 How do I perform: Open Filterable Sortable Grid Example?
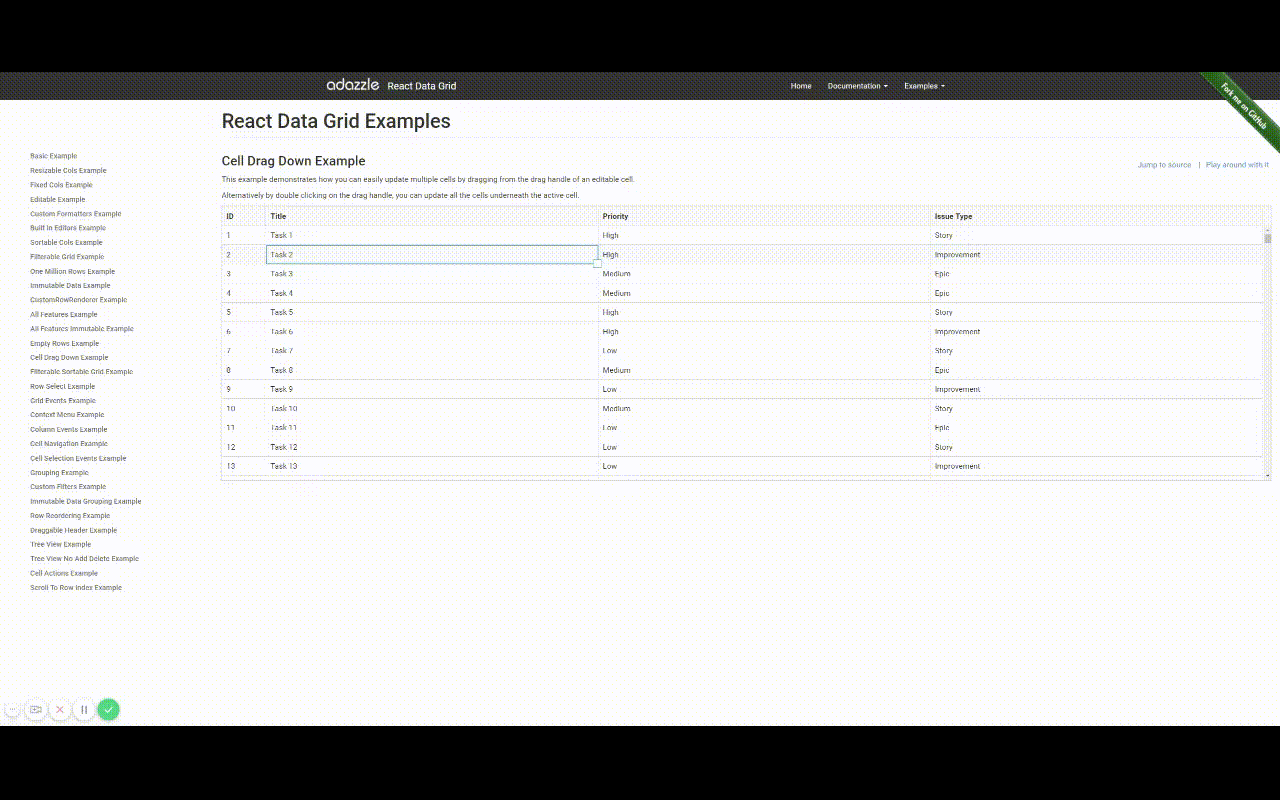(x=81, y=372)
